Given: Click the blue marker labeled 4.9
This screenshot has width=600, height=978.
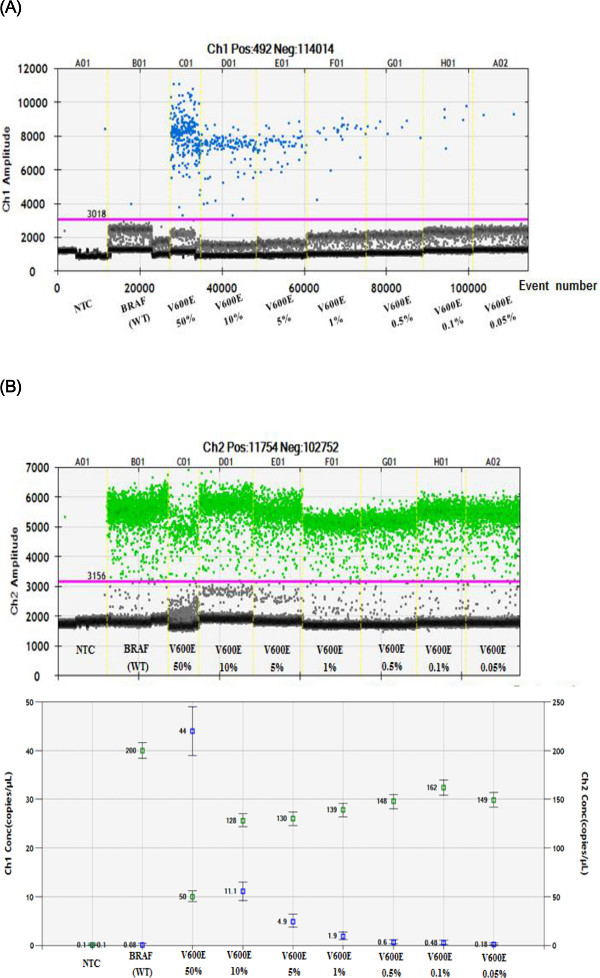Looking at the screenshot, I should click(x=293, y=922).
